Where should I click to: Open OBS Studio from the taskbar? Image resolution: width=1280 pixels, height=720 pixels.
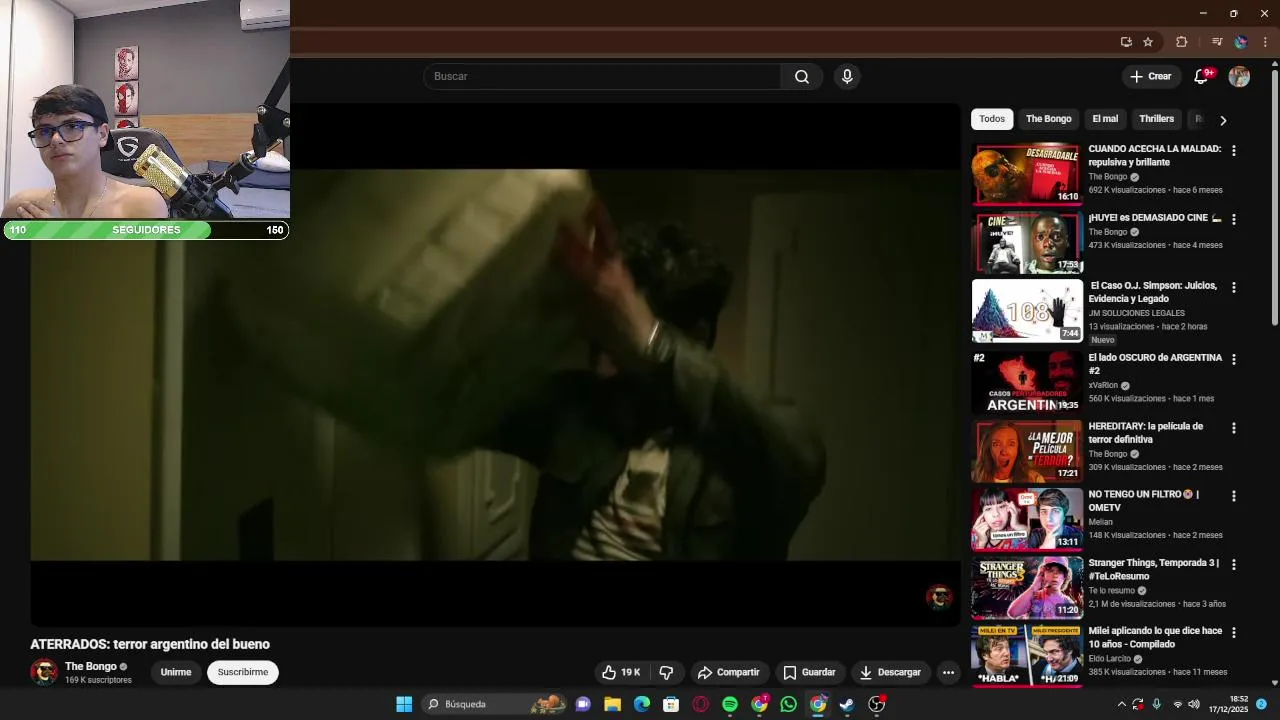[x=877, y=704]
